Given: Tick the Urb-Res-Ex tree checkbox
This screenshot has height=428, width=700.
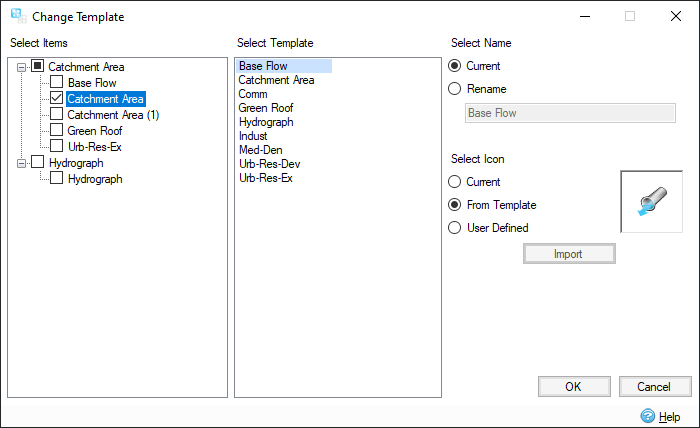Looking at the screenshot, I should pos(56,147).
